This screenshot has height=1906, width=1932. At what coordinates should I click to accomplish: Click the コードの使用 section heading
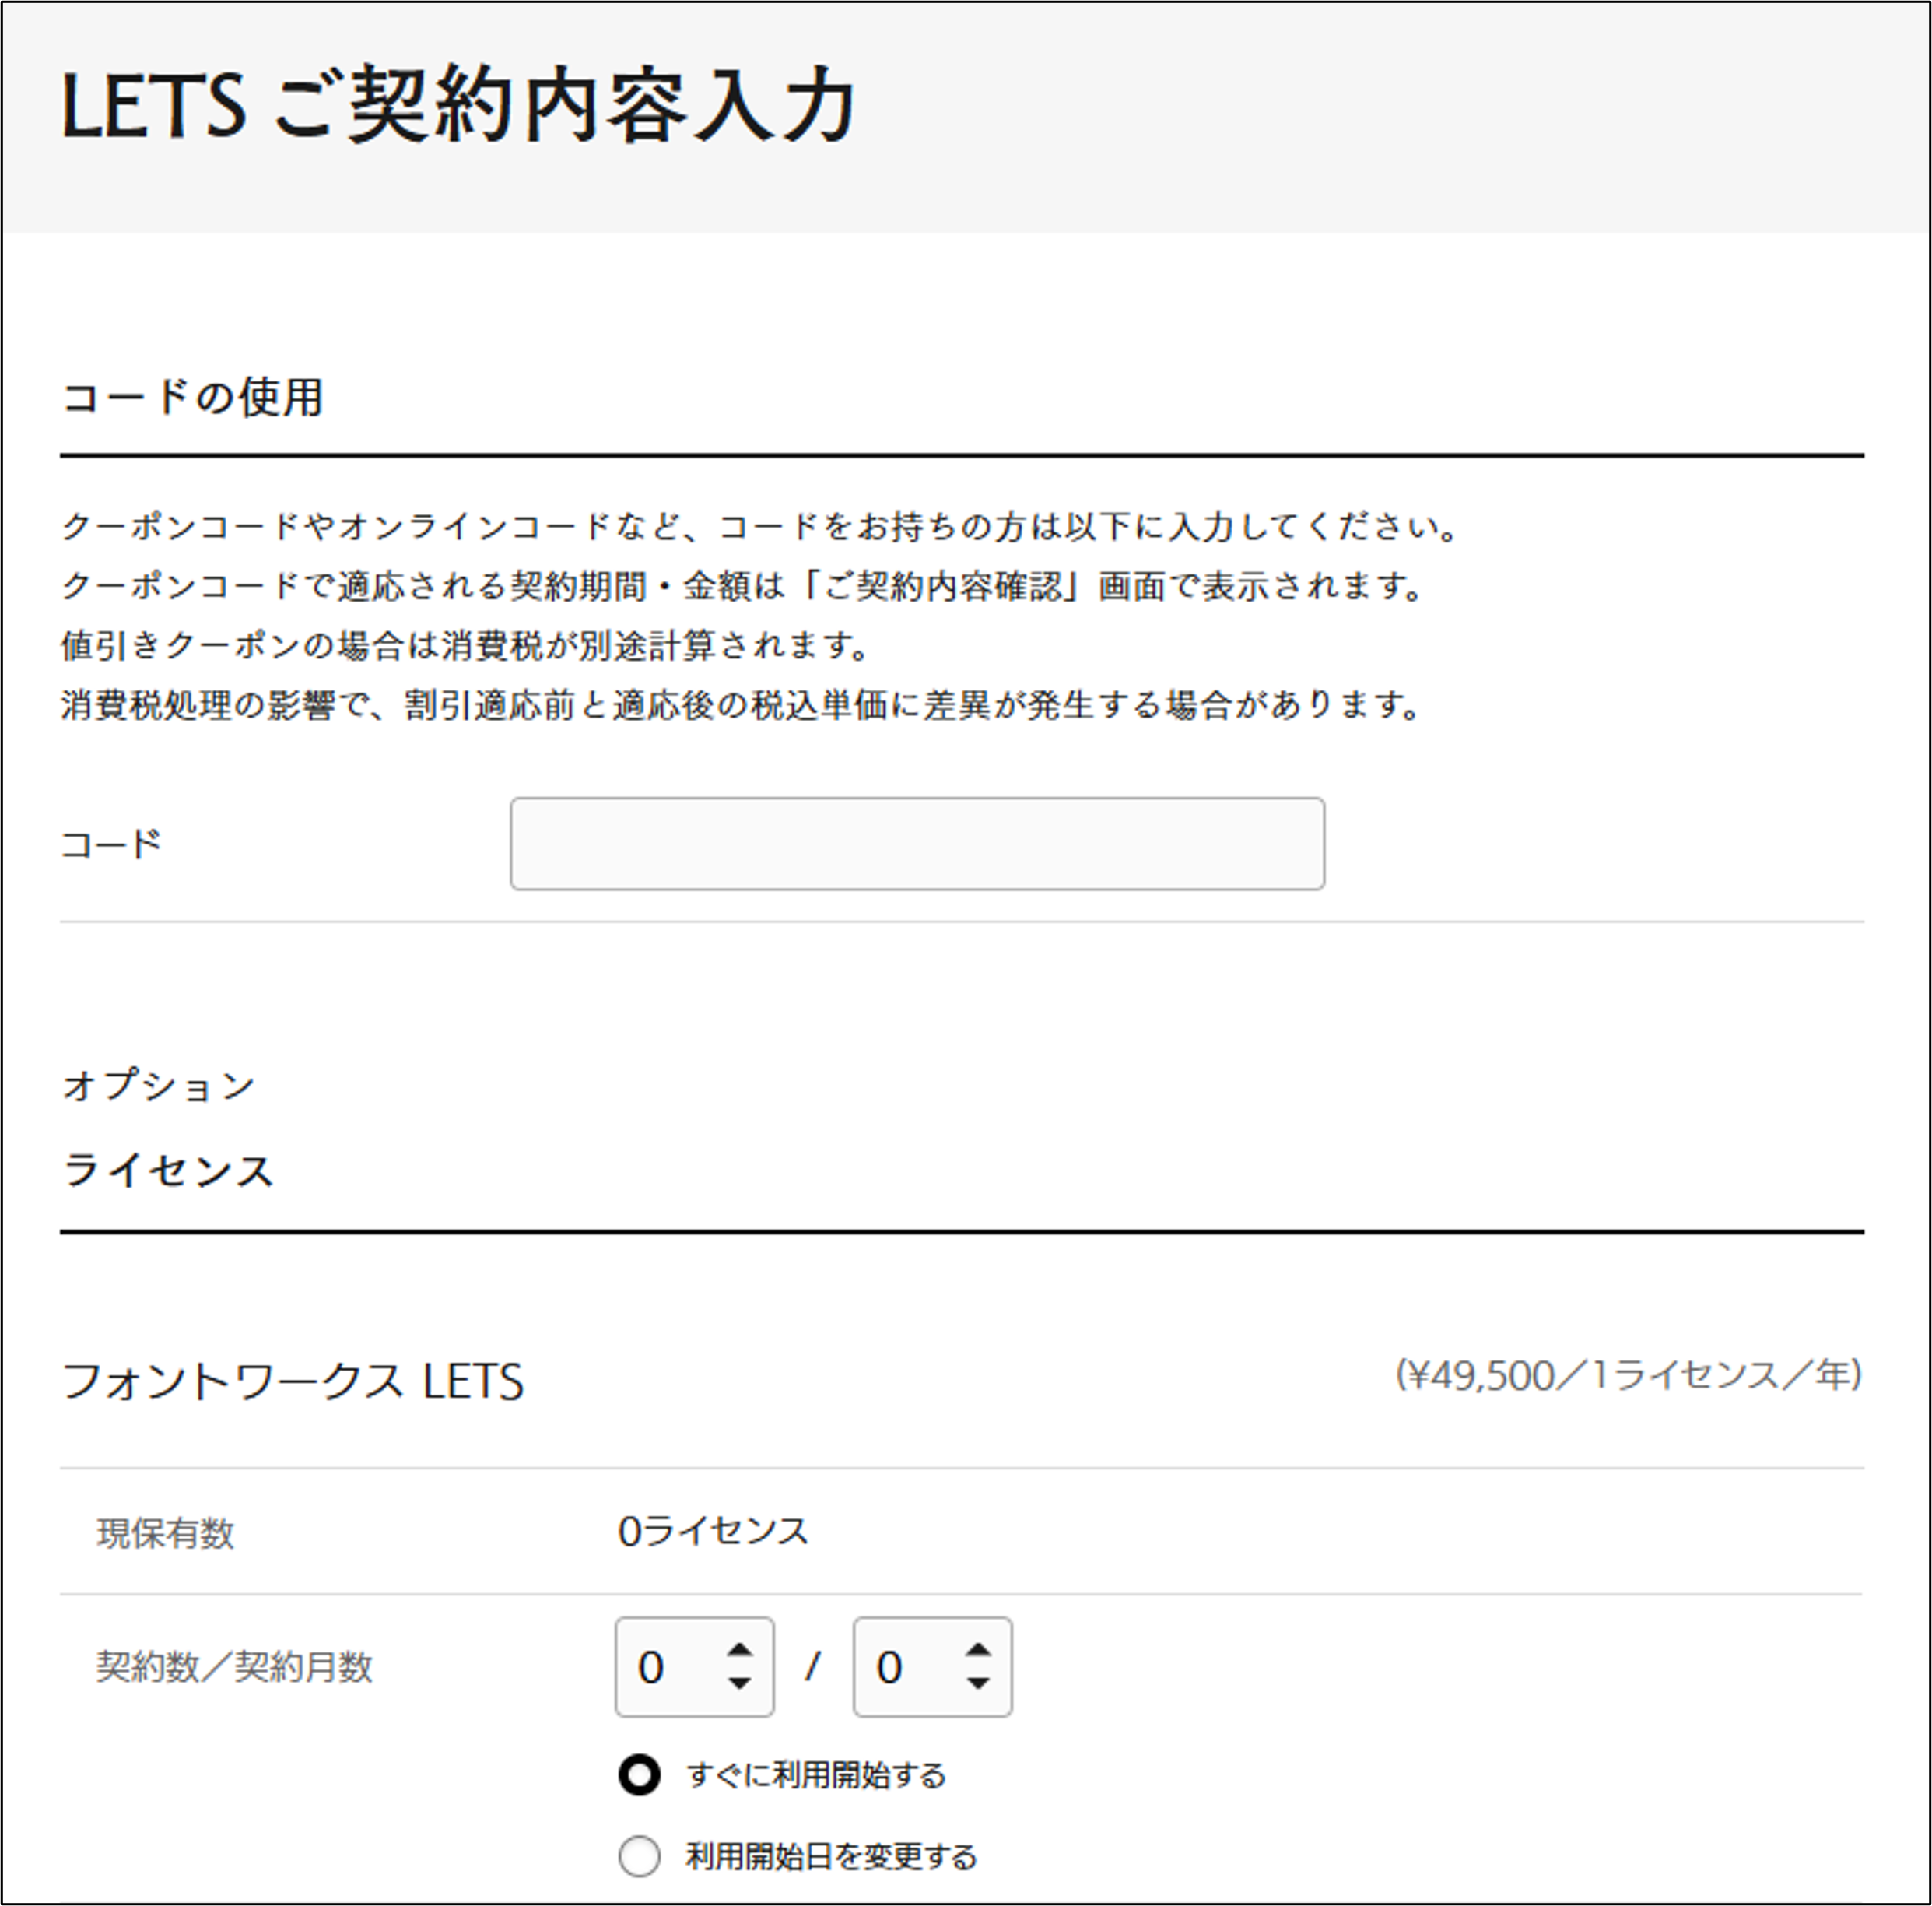pos(192,397)
